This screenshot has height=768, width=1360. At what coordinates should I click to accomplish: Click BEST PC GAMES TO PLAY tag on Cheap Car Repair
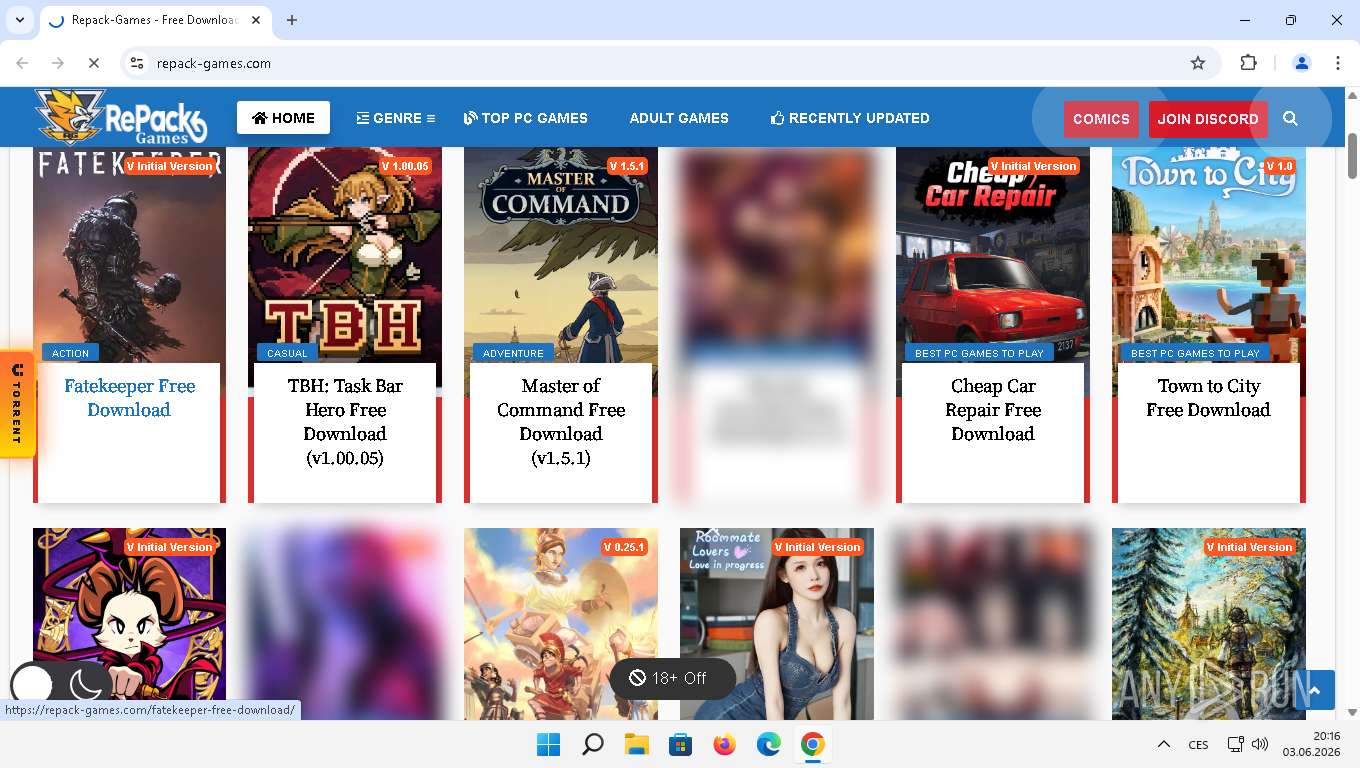[x=979, y=353]
